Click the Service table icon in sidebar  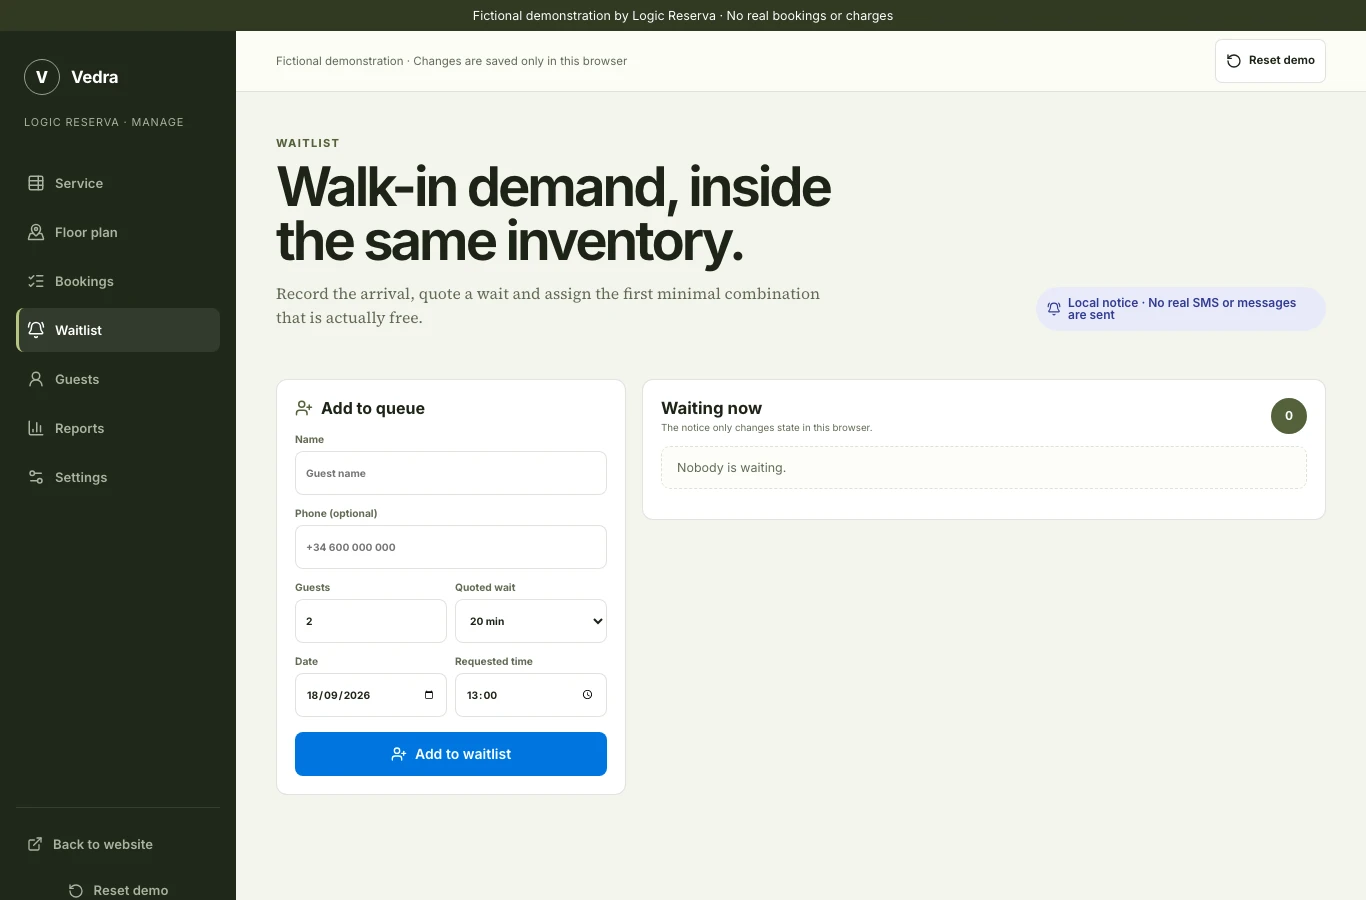(x=36, y=183)
